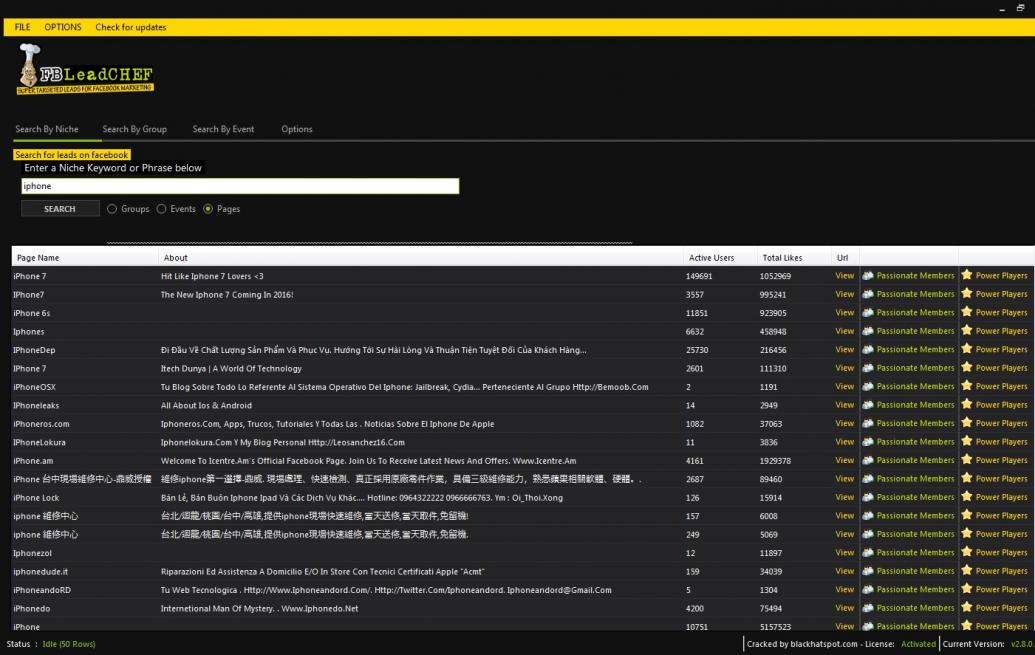Click Power Players star for Iphones row
The height and width of the screenshot is (655, 1035).
pyautogui.click(x=967, y=331)
